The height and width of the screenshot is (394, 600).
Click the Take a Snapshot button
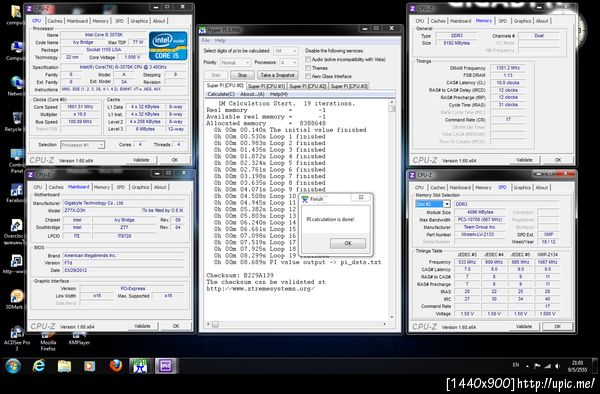click(x=277, y=75)
